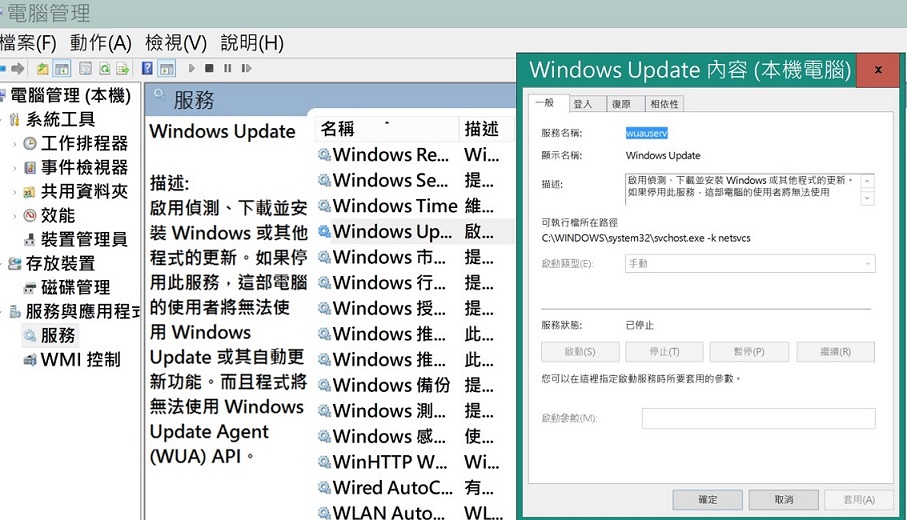Pause the service using pause icon
The image size is (907, 520).
tap(227, 68)
